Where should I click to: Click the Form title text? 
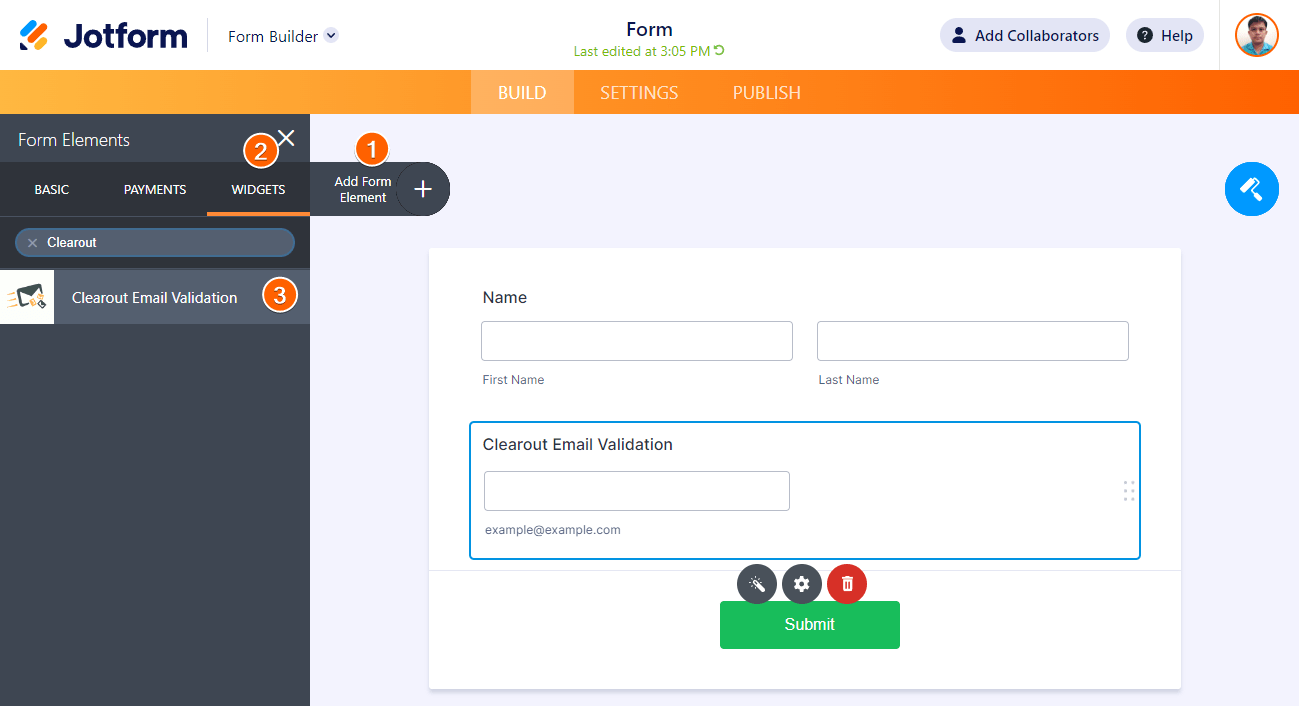pos(650,29)
